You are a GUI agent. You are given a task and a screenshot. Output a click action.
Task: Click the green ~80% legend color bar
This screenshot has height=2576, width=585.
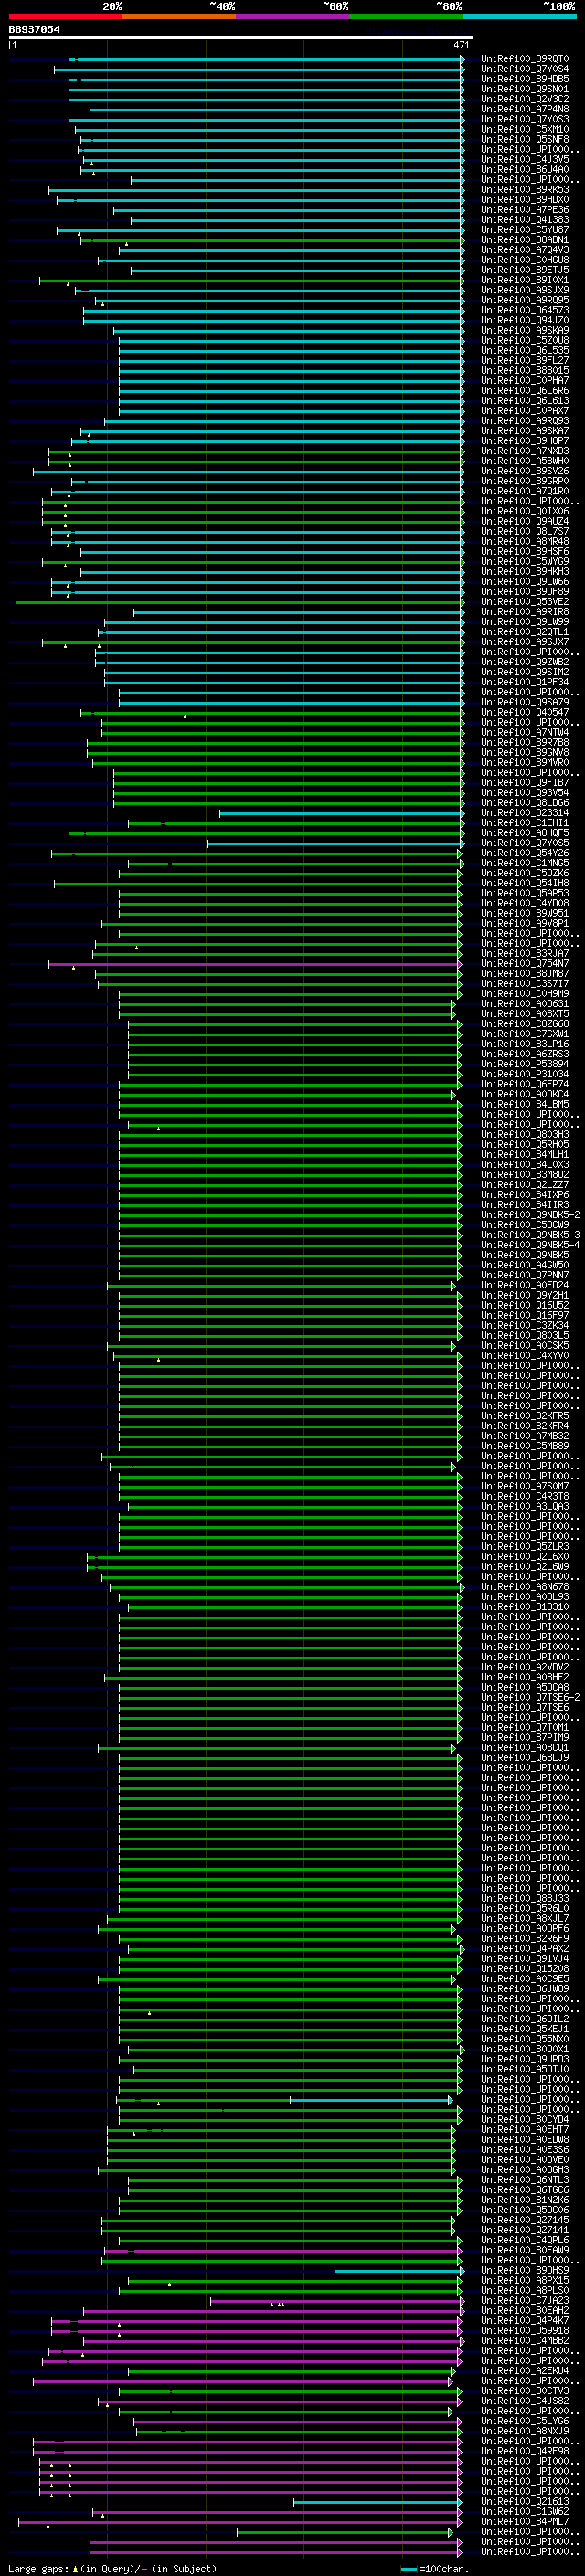point(406,16)
